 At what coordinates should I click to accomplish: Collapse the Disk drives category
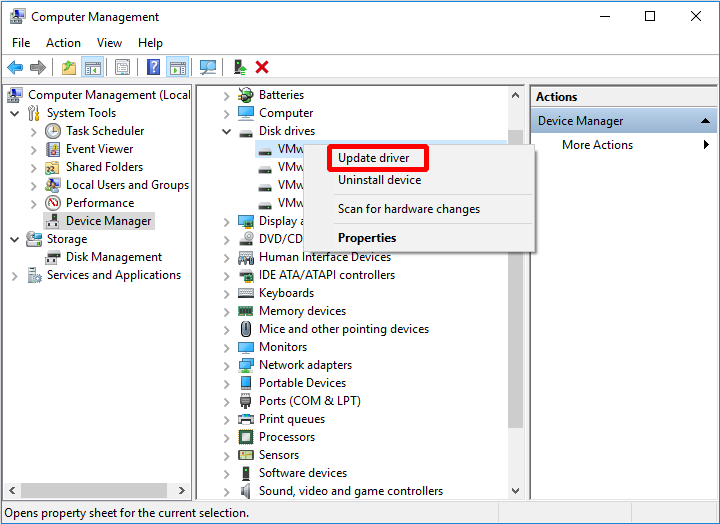226,131
